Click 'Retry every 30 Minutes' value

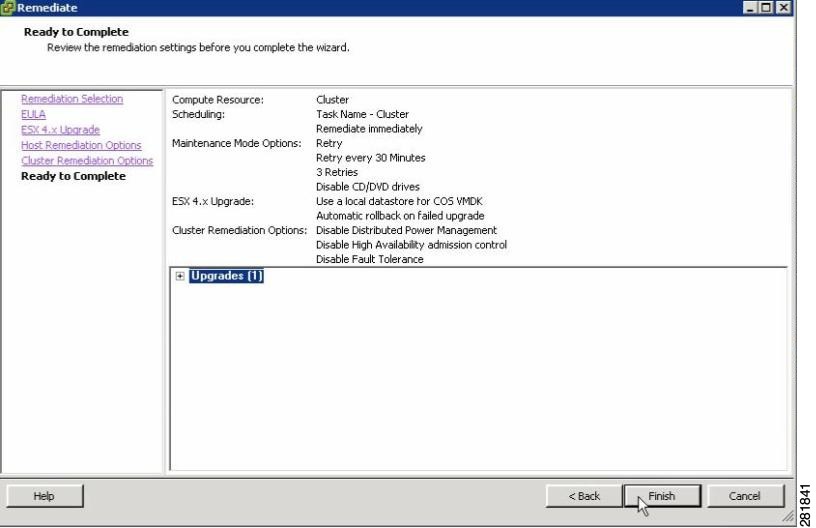(x=371, y=158)
